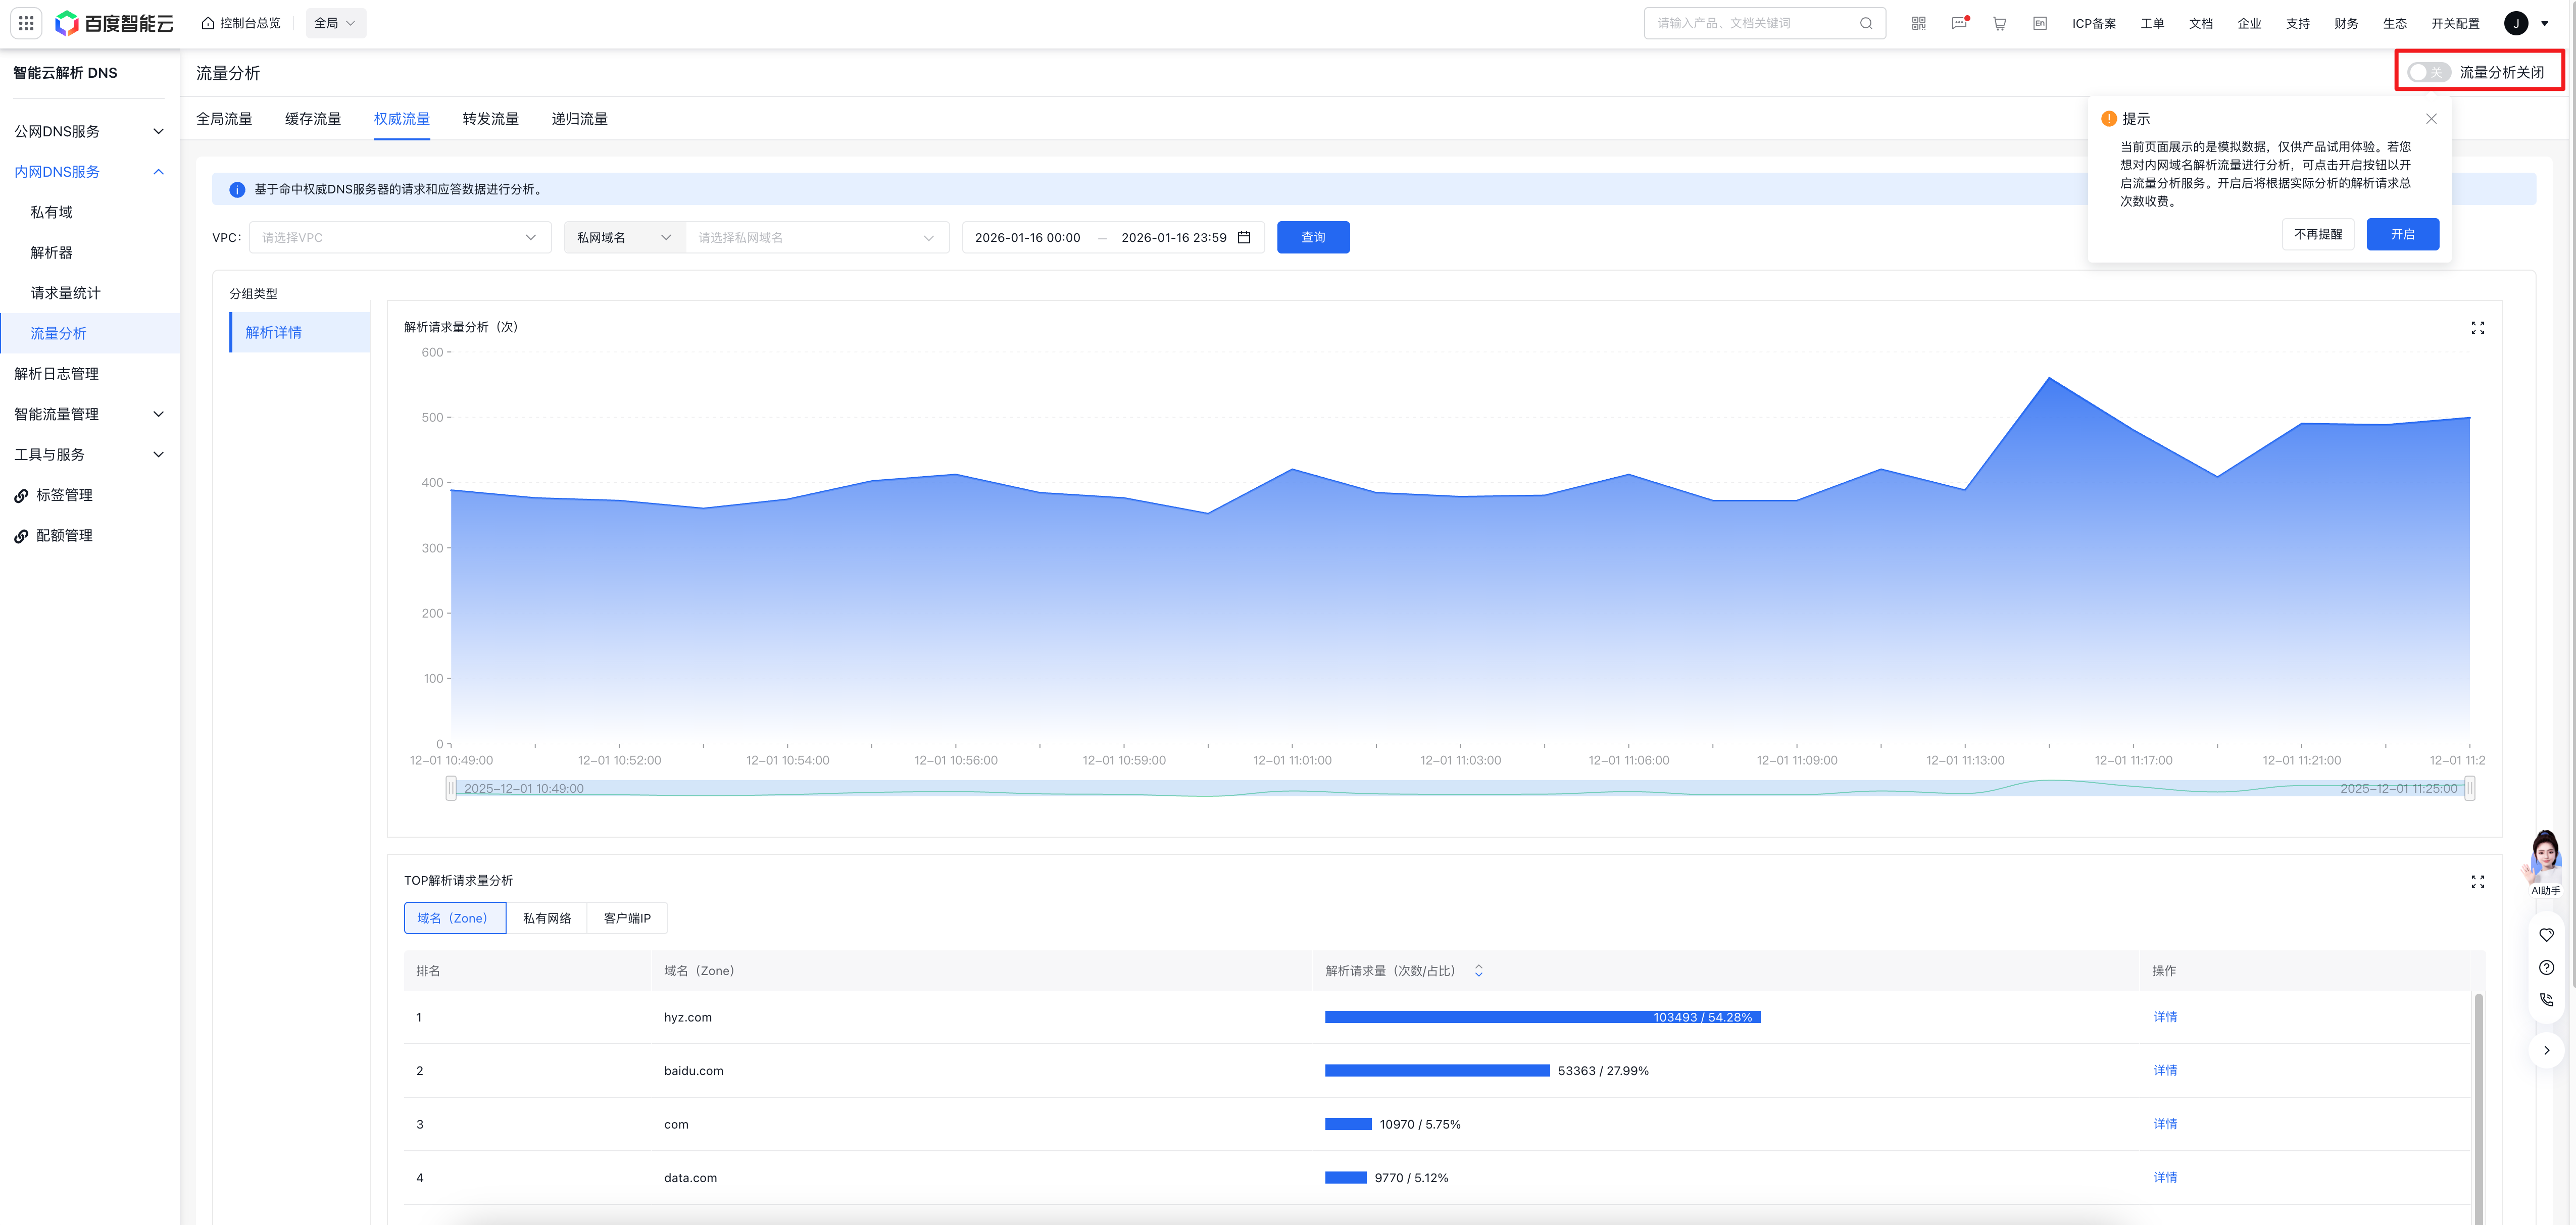Screen dimensions: 2576x1225
Task: Open the shopping cart icon
Action: pyautogui.click(x=1999, y=23)
